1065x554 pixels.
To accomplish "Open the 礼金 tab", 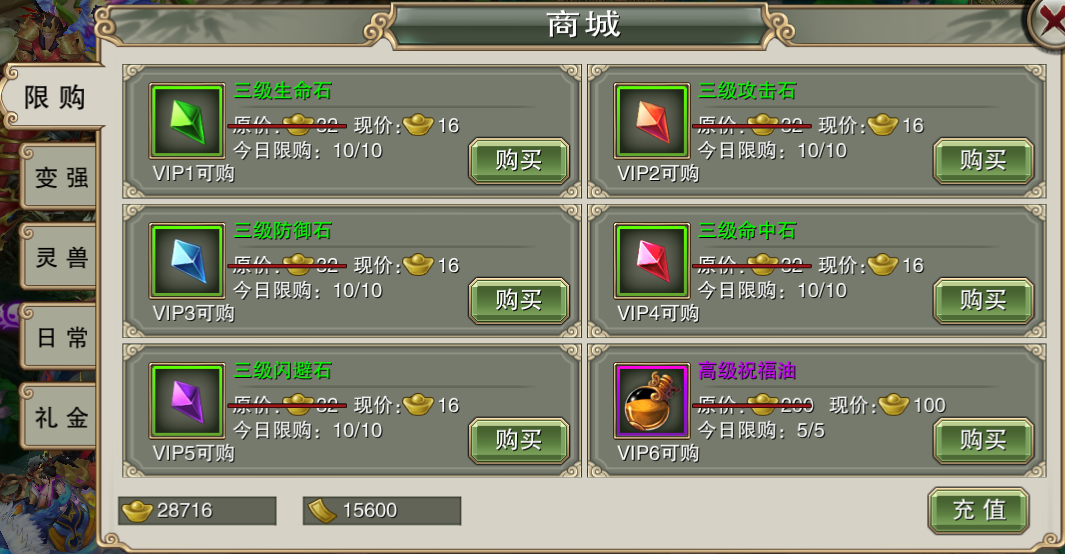I will [60, 417].
